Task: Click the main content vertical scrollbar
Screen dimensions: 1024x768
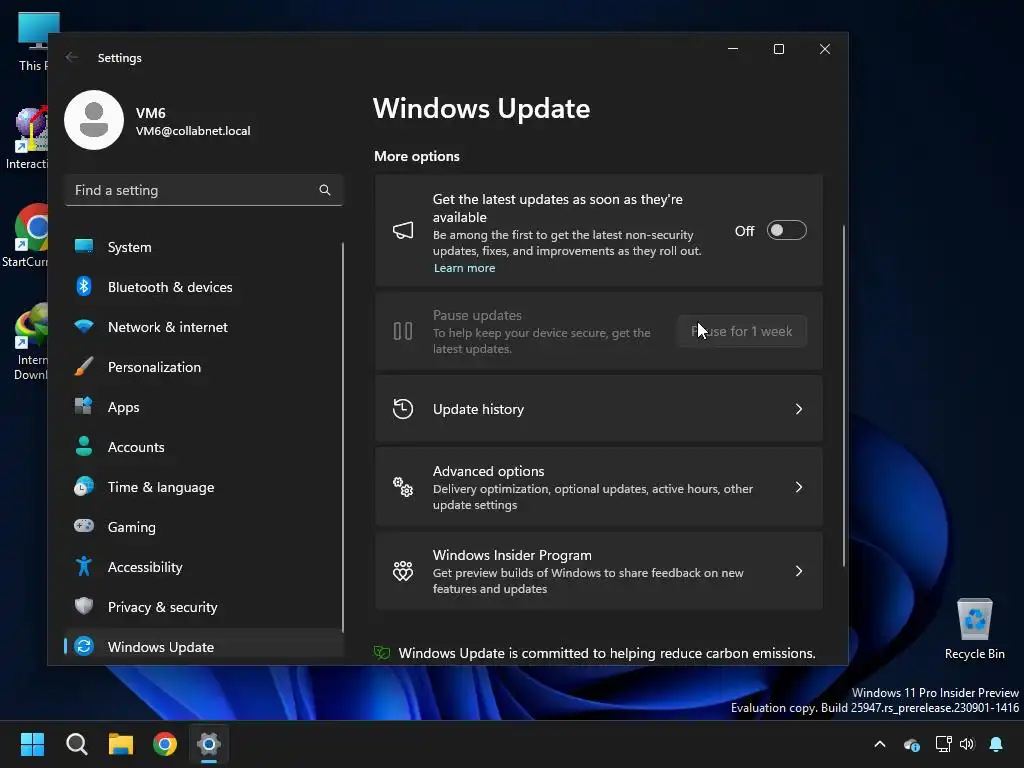Action: (843, 396)
